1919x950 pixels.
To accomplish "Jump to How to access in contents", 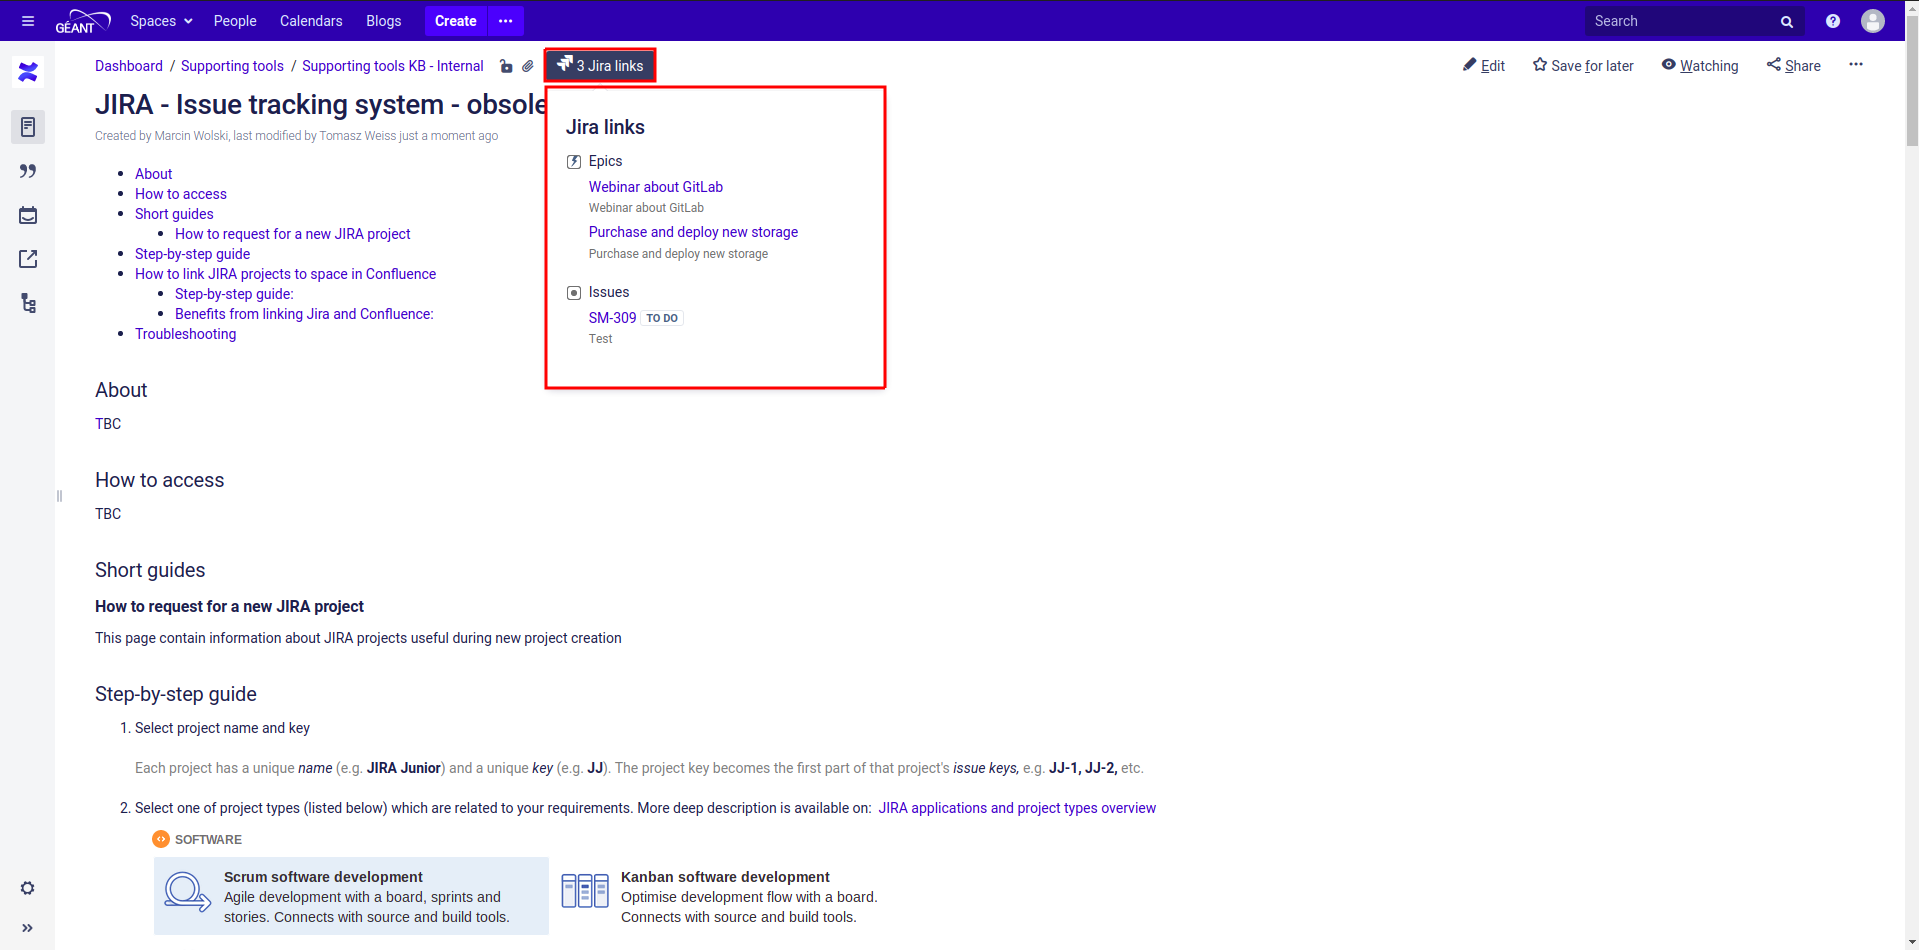I will click(181, 194).
